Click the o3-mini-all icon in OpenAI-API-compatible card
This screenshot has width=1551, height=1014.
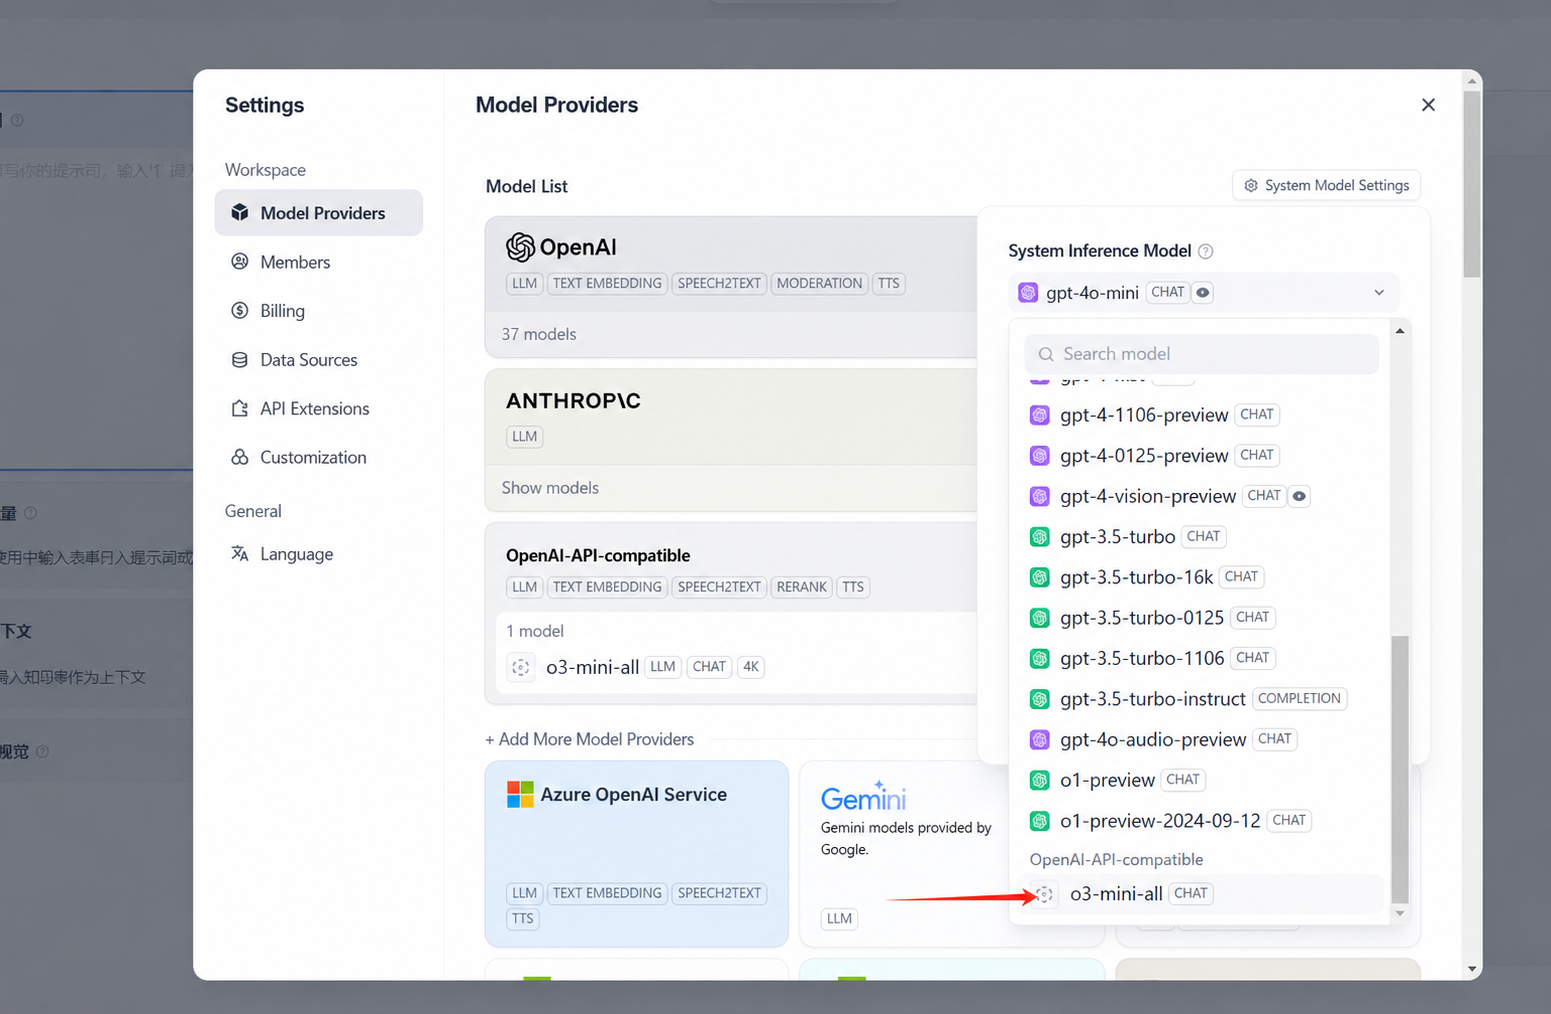click(521, 667)
